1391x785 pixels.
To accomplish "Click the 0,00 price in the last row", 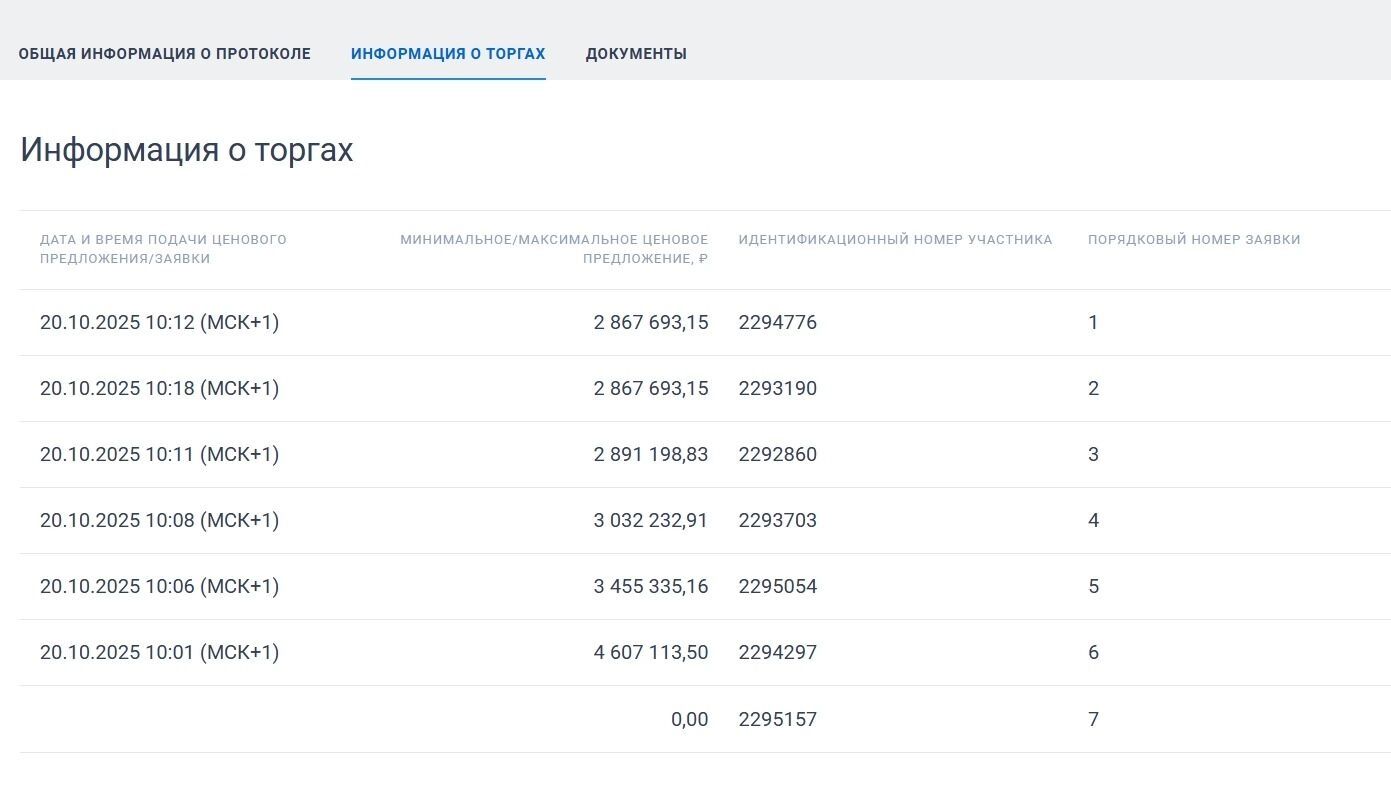I will tap(689, 720).
